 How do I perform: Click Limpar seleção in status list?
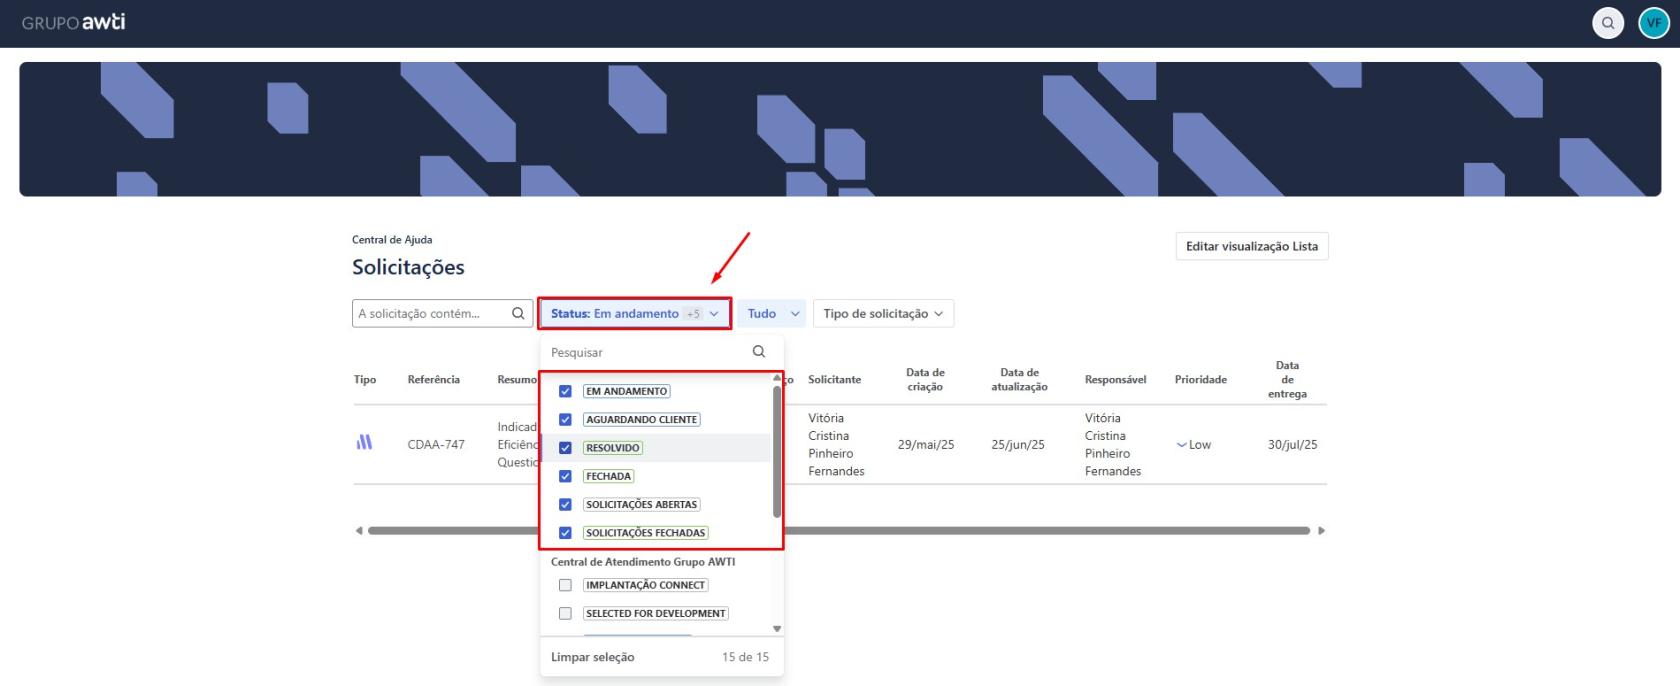593,657
